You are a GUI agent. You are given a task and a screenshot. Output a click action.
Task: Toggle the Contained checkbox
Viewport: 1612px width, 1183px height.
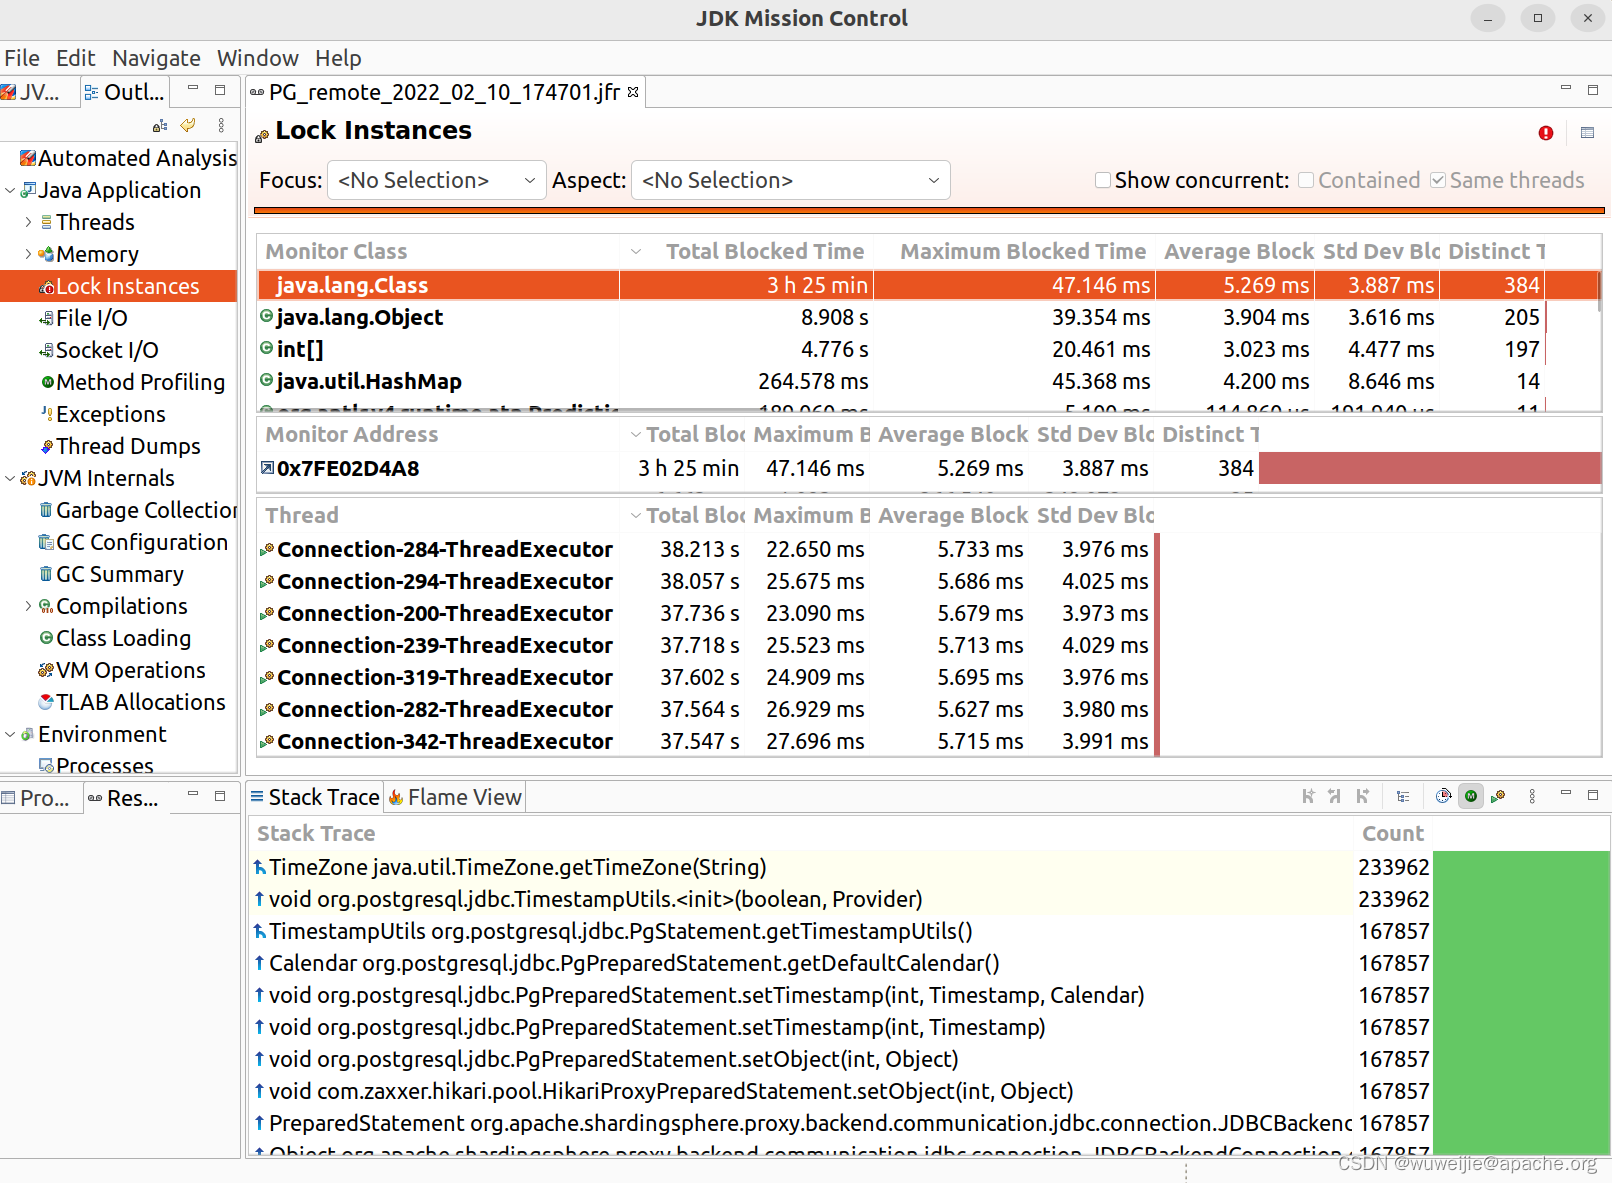[1306, 180]
